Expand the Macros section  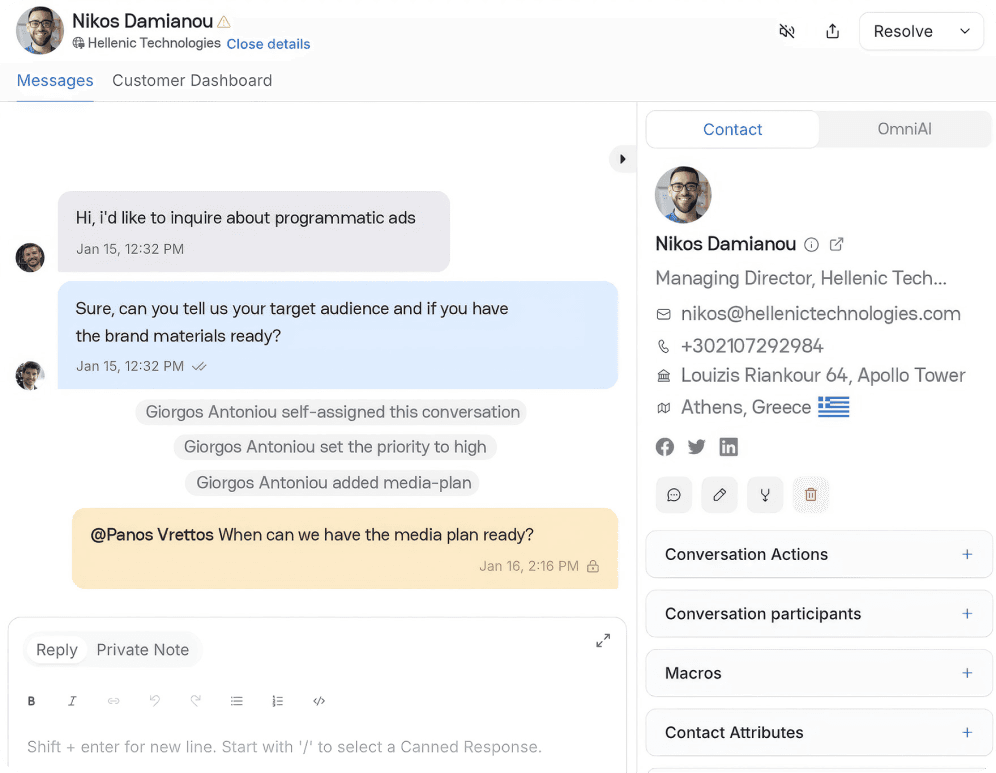(x=967, y=673)
